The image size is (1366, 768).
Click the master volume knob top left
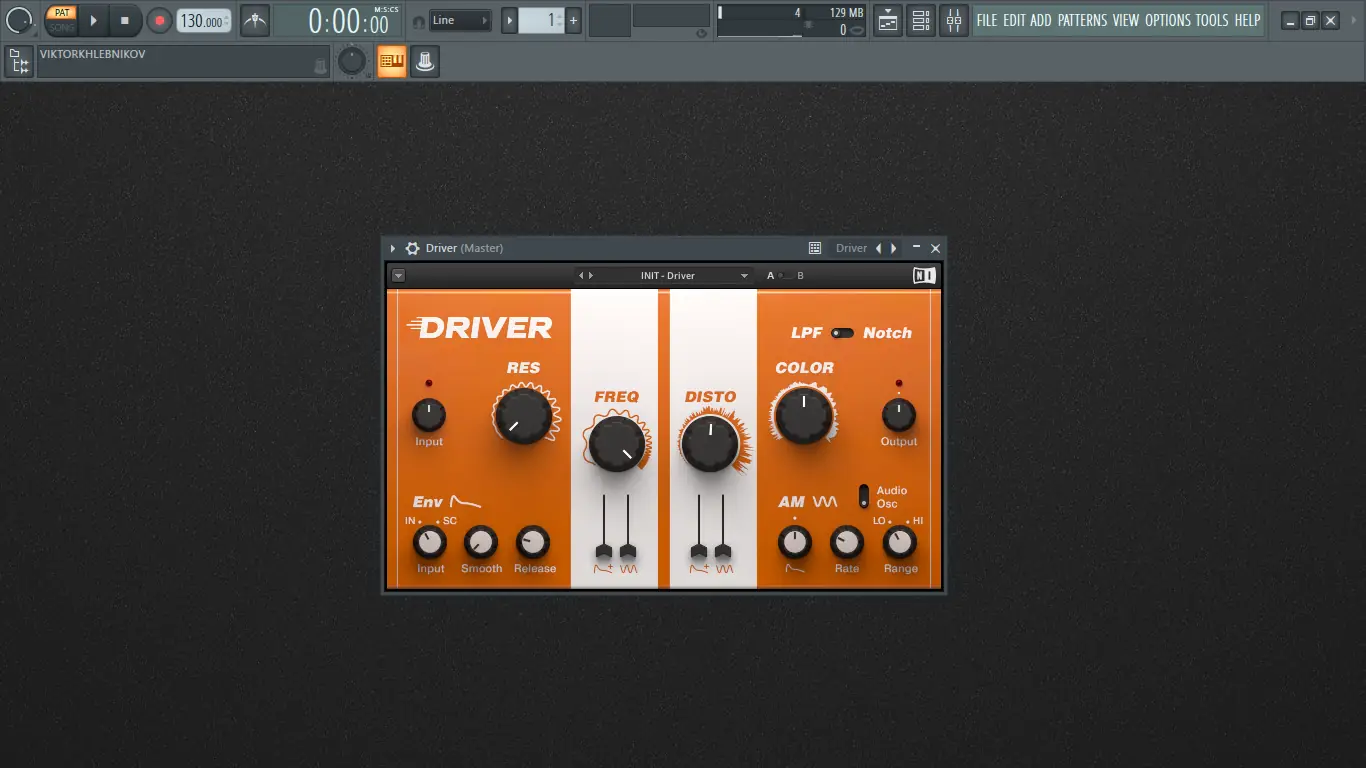19,20
